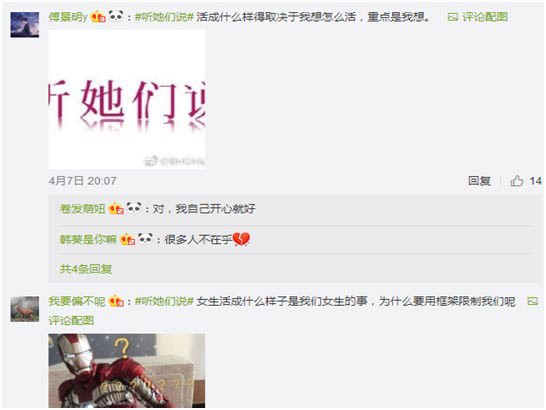Click the 评论配图 image icon in first comment

point(452,17)
